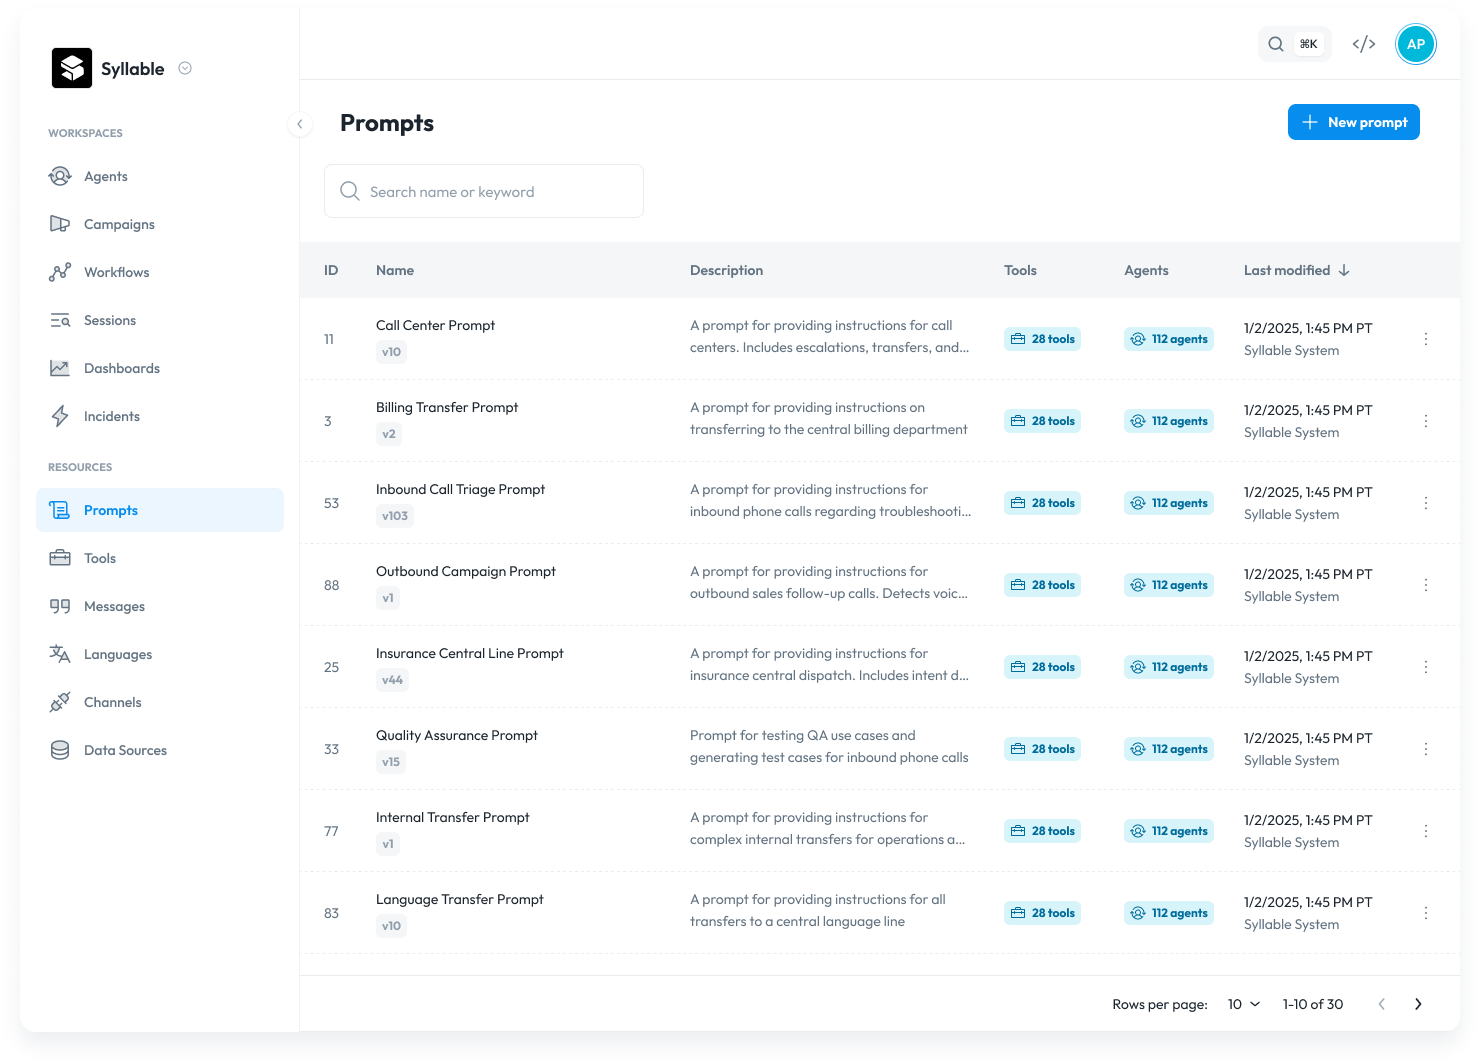Open the Billing Transfer Prompt name
This screenshot has height=1064, width=1480.
447,407
